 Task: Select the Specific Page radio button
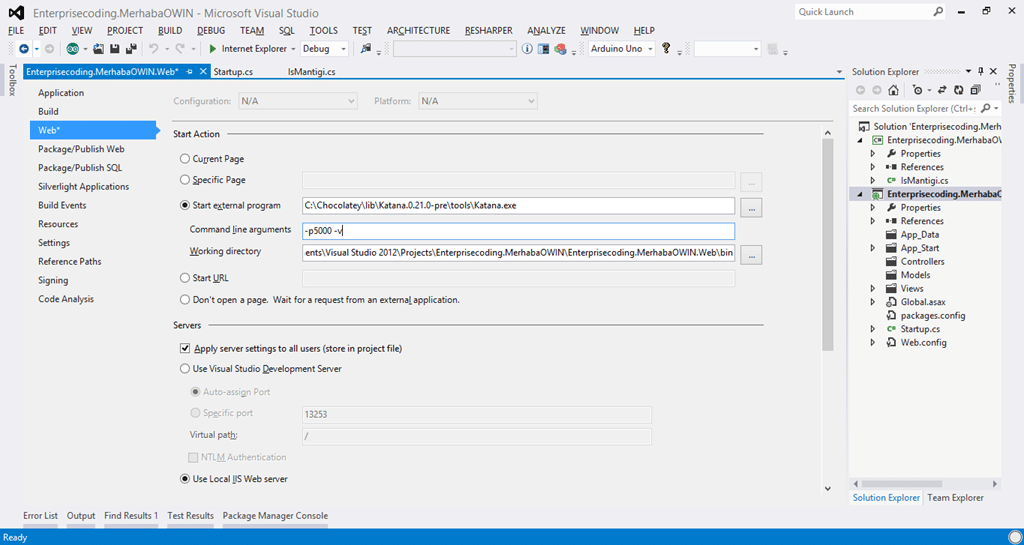pyautogui.click(x=185, y=179)
